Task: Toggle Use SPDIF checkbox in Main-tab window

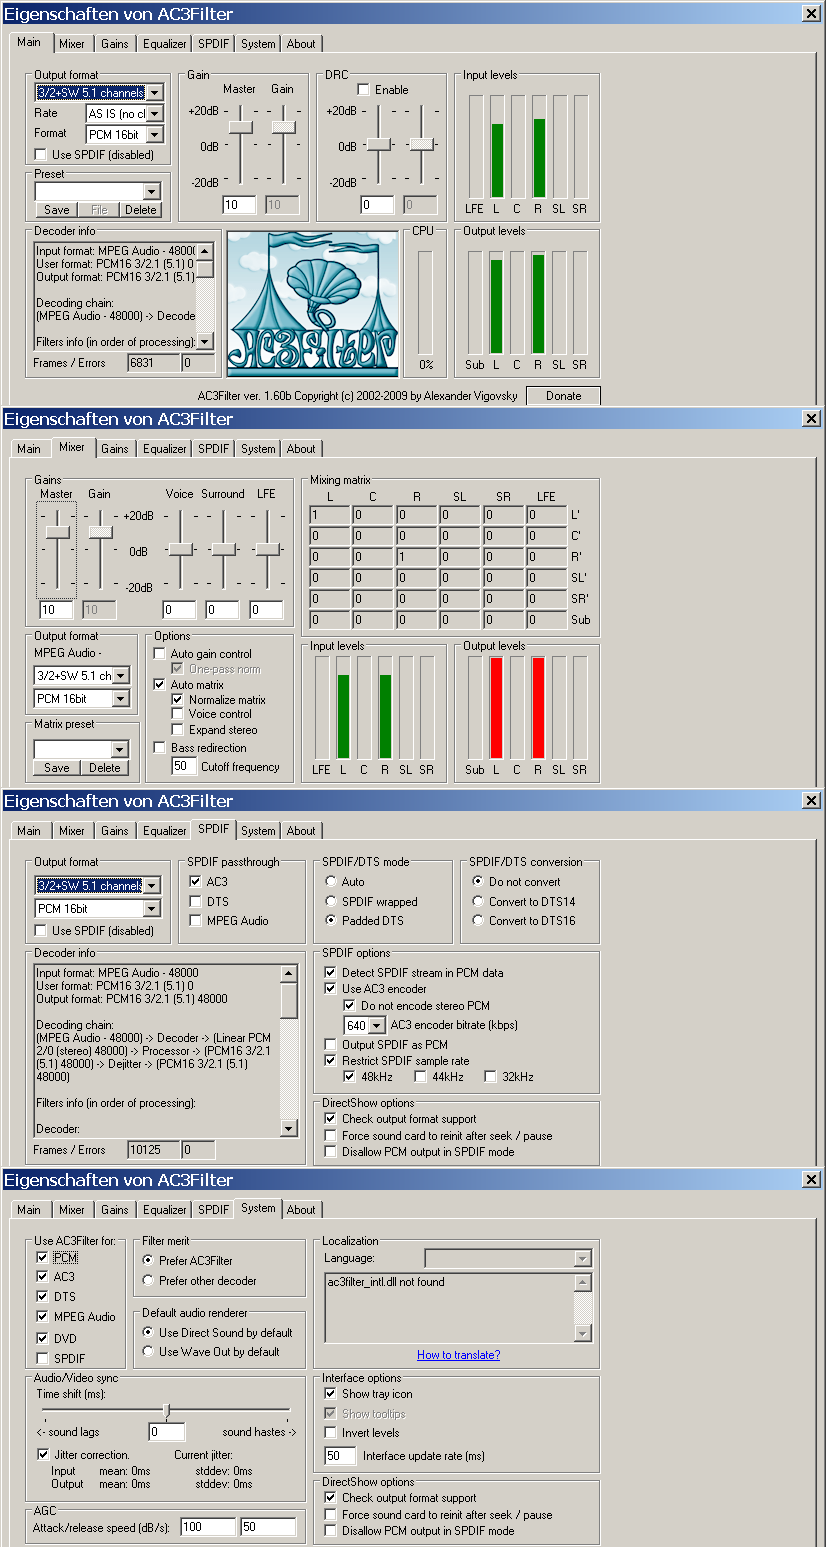Action: (41, 155)
